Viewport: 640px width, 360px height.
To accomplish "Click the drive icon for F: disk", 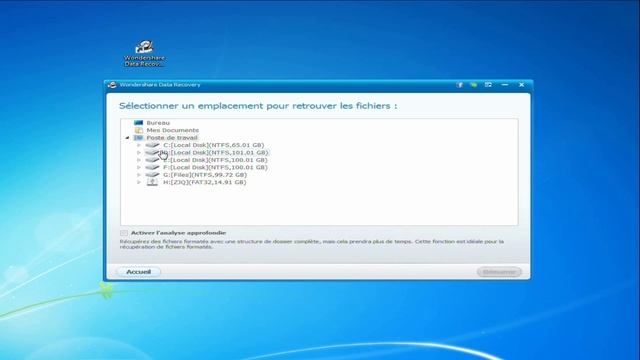I will 152,167.
